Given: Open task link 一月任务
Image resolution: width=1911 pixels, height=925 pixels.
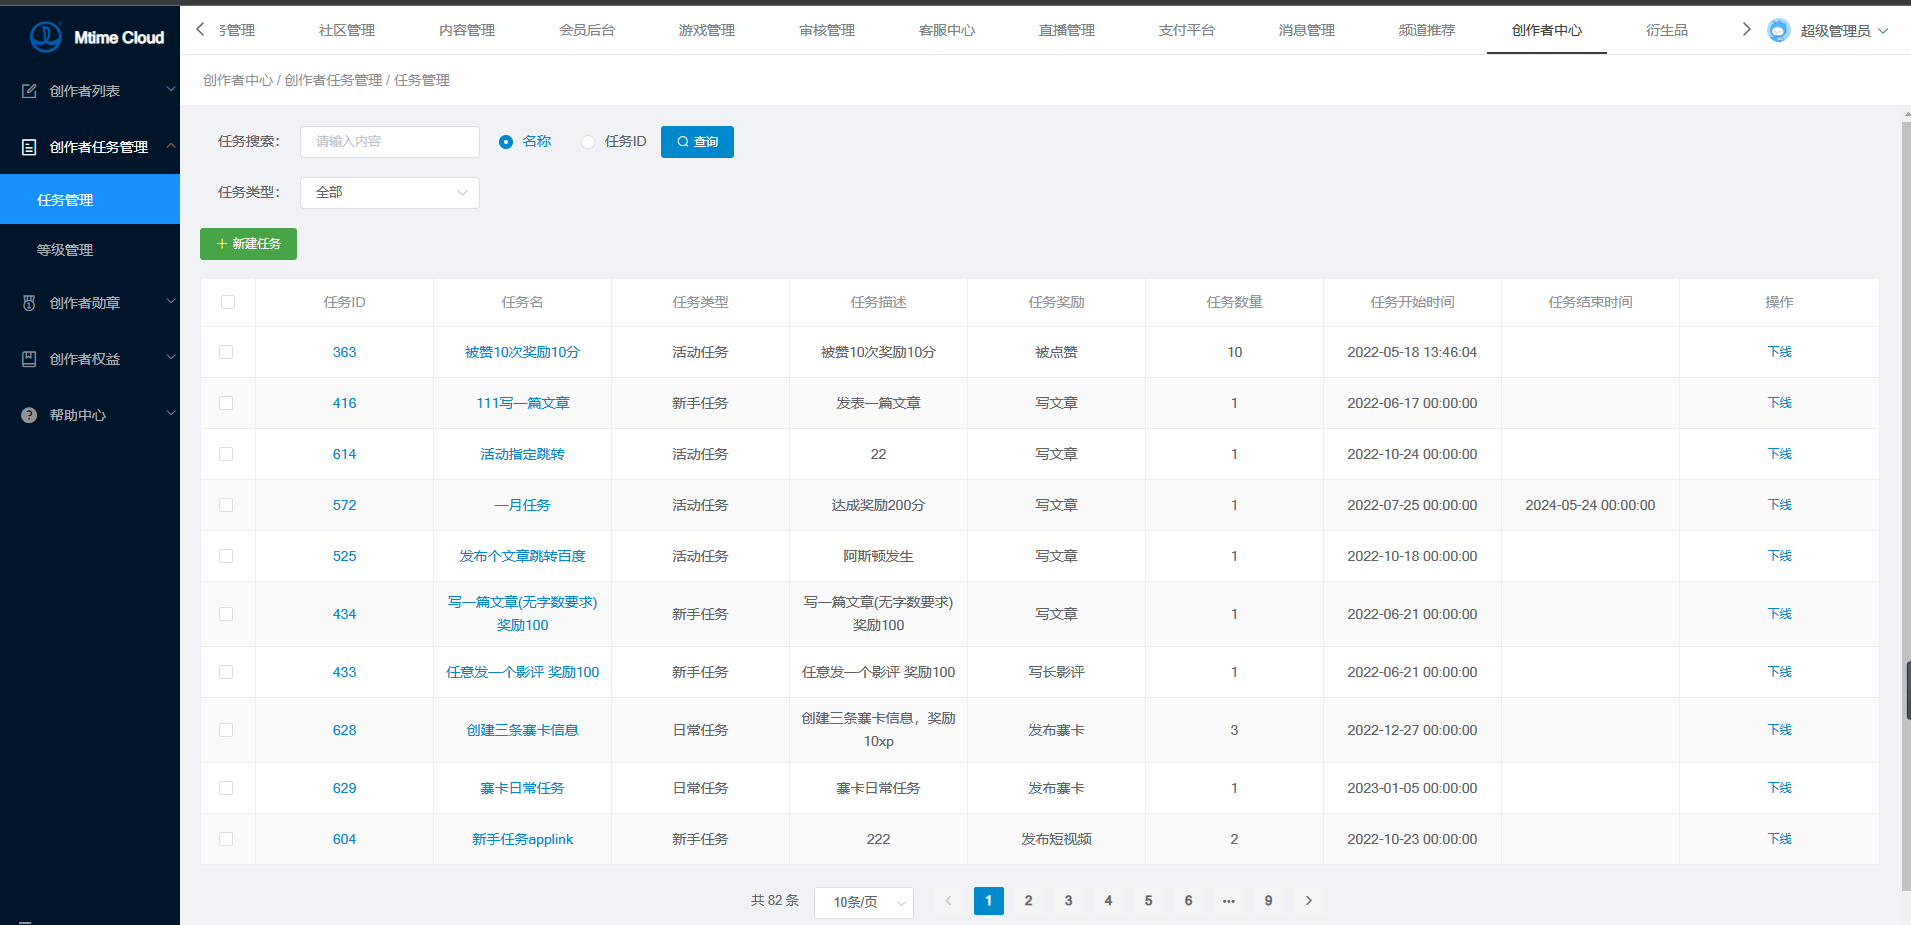Looking at the screenshot, I should point(522,505).
